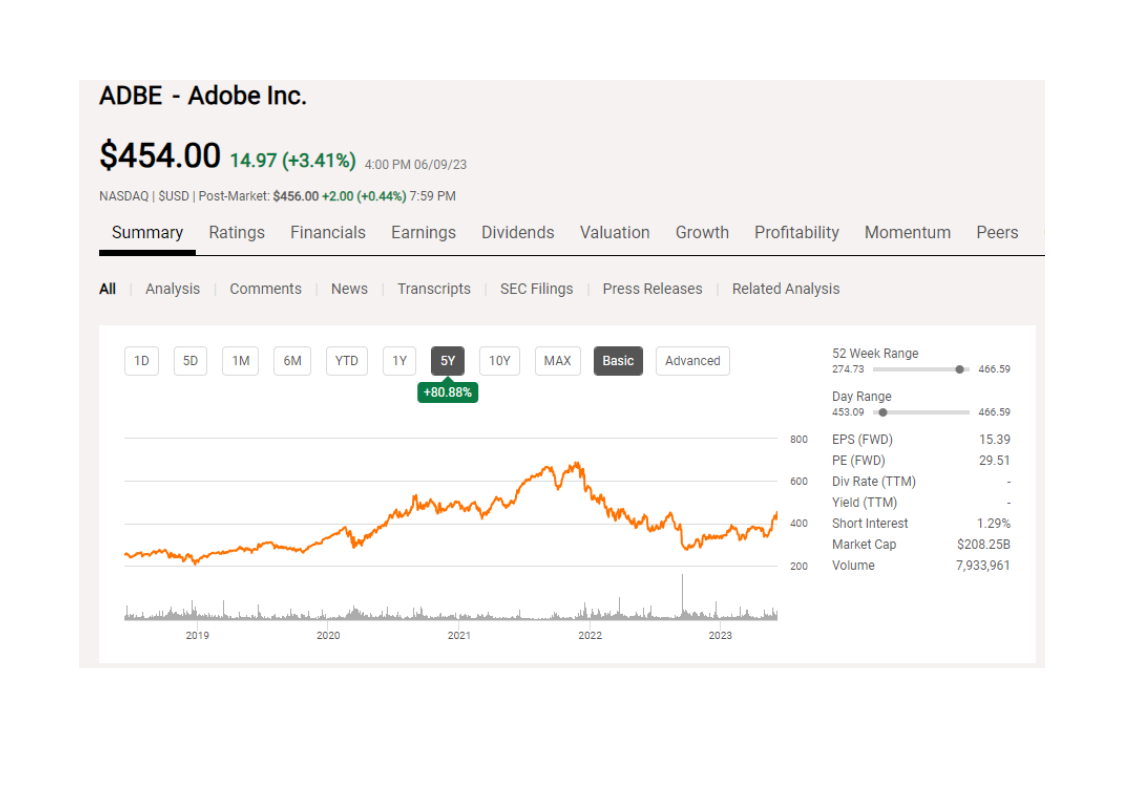The height and width of the screenshot is (793, 1122).
Task: Open the Ratings tab
Action: (237, 233)
